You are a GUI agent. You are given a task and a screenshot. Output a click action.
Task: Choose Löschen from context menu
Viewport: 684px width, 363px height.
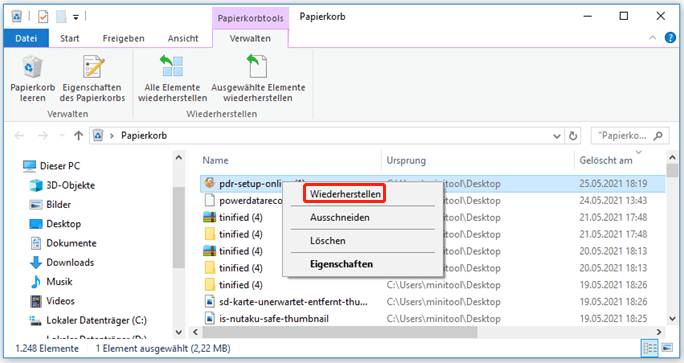tap(328, 241)
